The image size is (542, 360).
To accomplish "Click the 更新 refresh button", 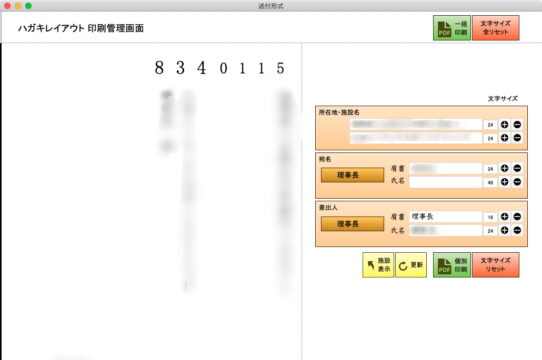I will click(x=411, y=265).
